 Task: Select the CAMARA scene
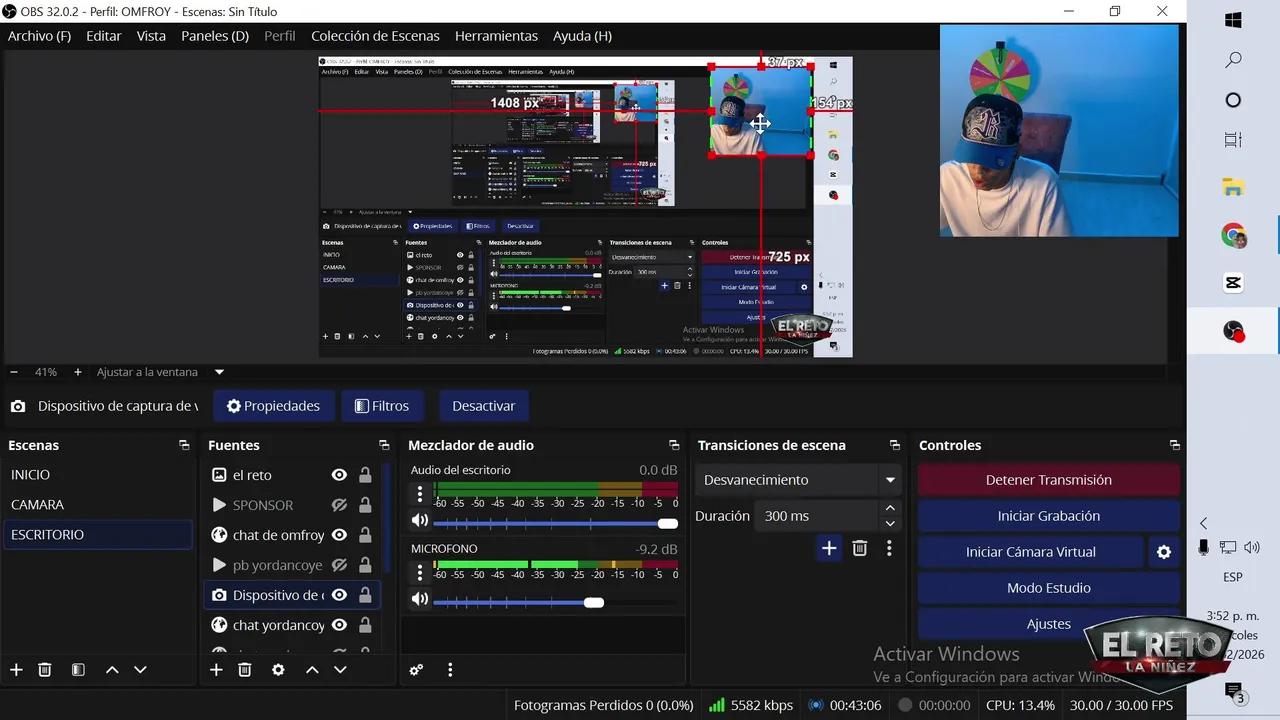click(x=97, y=505)
